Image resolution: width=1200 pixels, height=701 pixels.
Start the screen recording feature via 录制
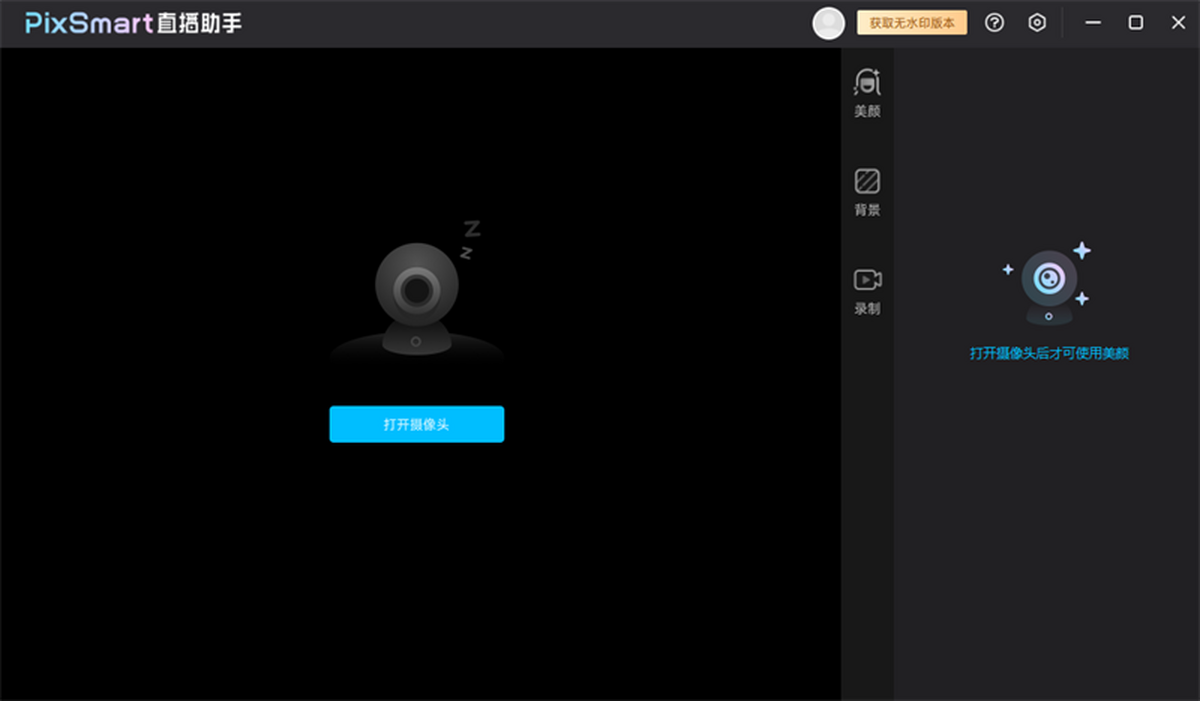[866, 291]
